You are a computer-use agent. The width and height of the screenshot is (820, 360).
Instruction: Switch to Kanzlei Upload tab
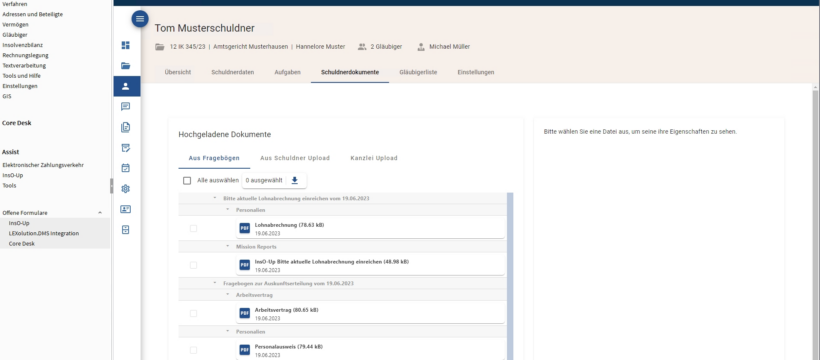pyautogui.click(x=374, y=158)
